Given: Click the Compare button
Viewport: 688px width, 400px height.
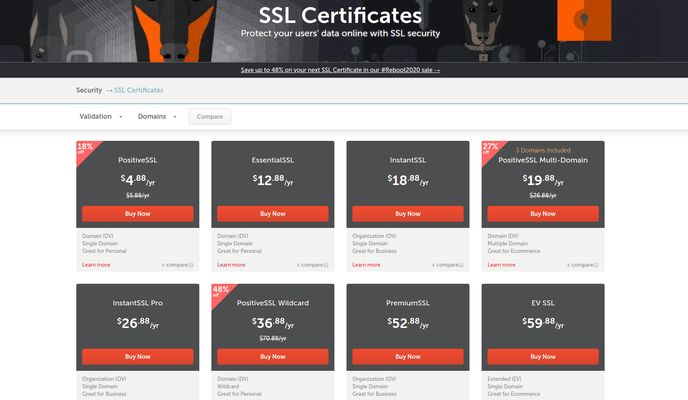Looking at the screenshot, I should (x=210, y=117).
